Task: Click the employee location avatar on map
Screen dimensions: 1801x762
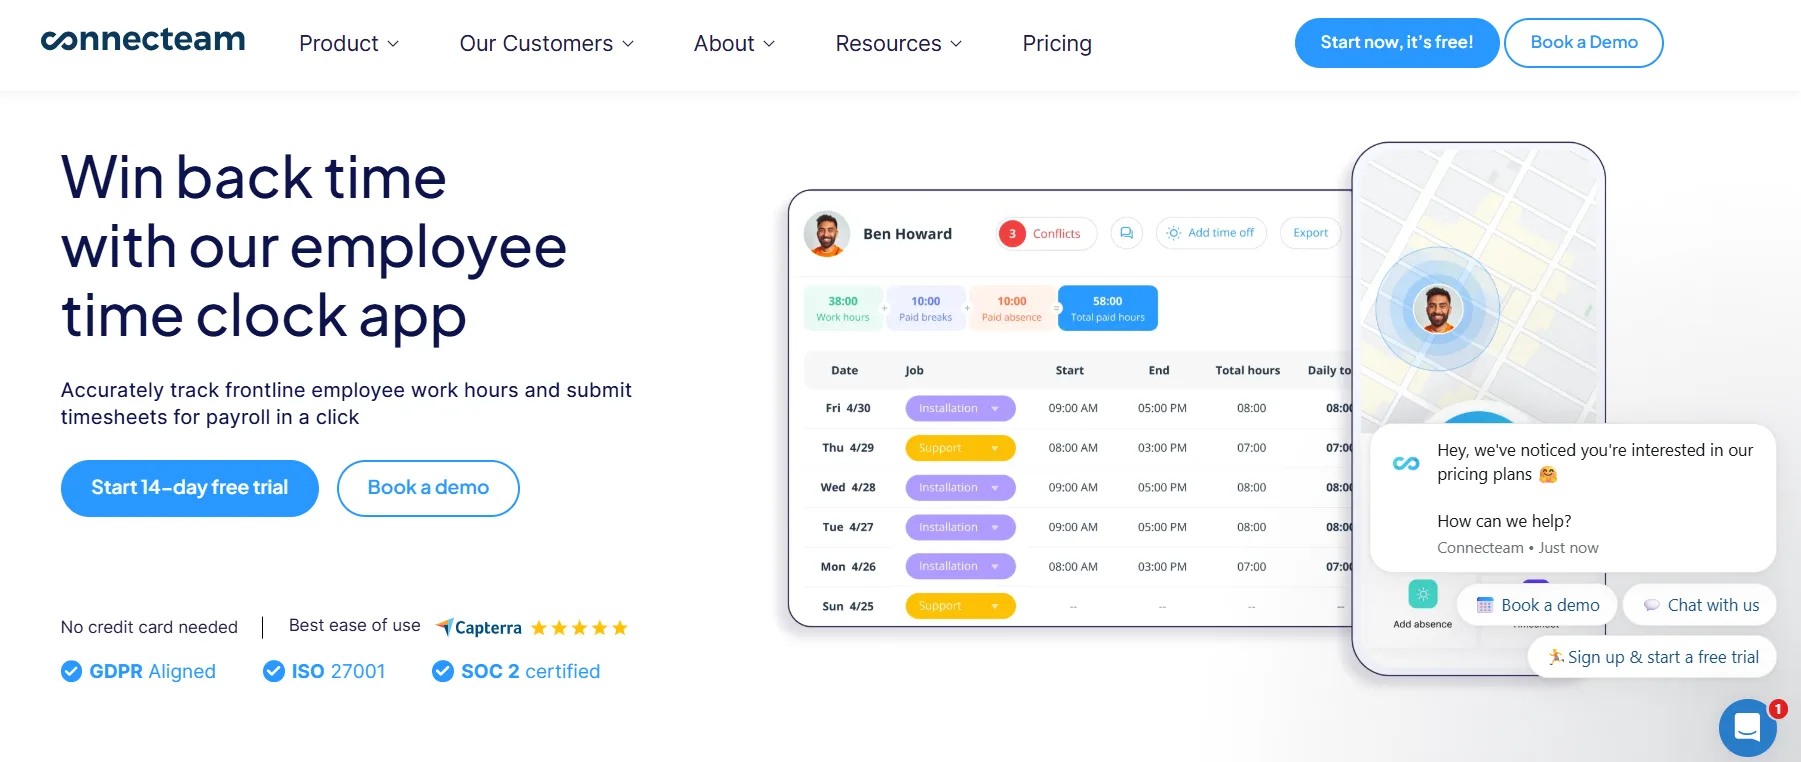Action: tap(1438, 308)
